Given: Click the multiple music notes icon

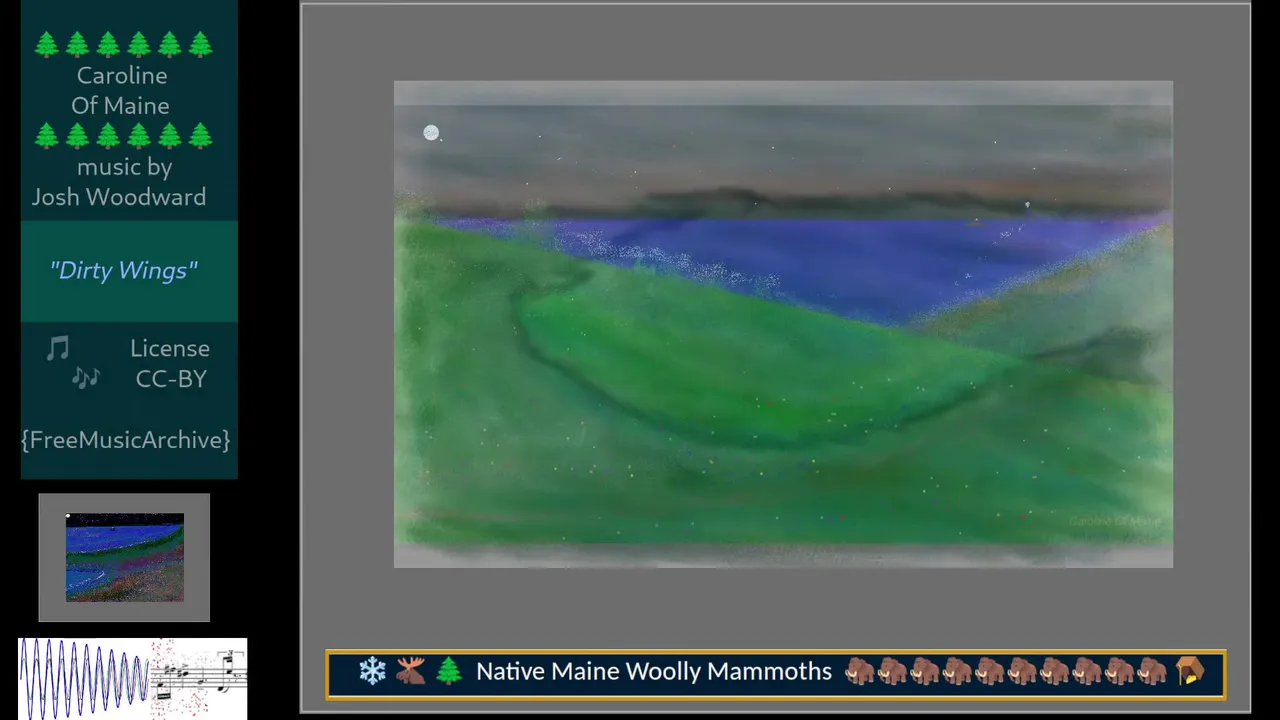Looking at the screenshot, I should pos(86,377).
